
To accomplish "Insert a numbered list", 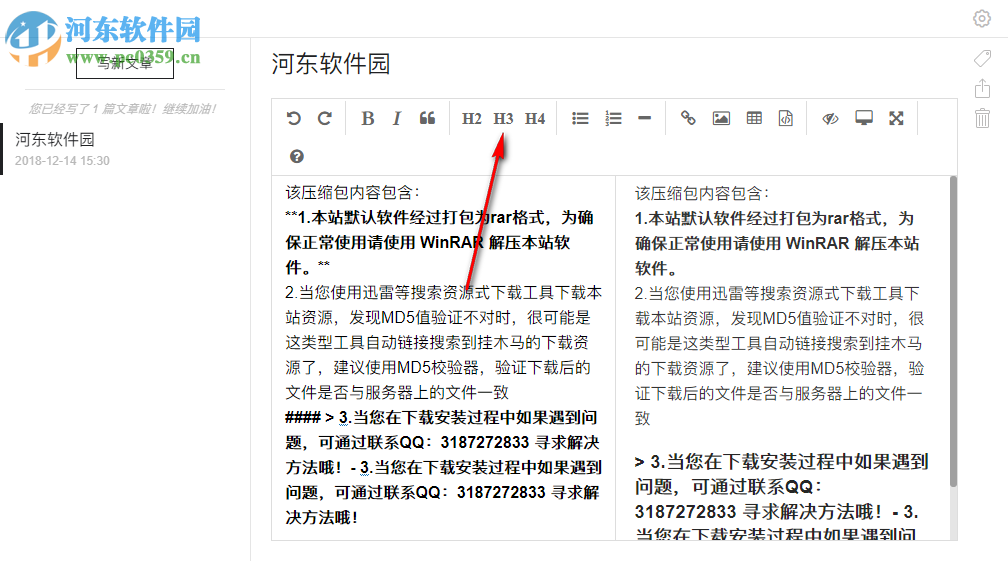I will pos(613,118).
